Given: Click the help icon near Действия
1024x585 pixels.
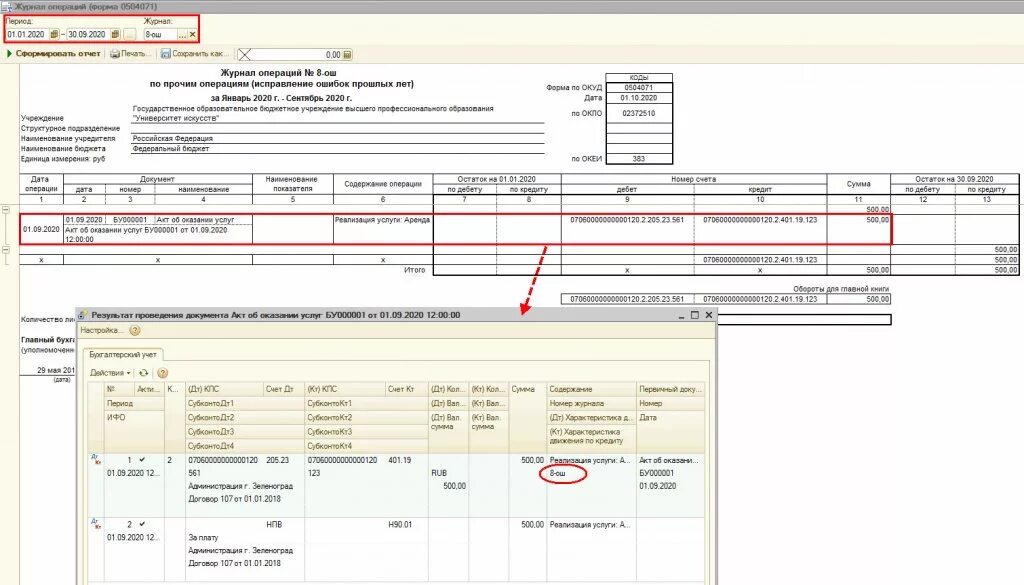Looking at the screenshot, I should coord(163,373).
